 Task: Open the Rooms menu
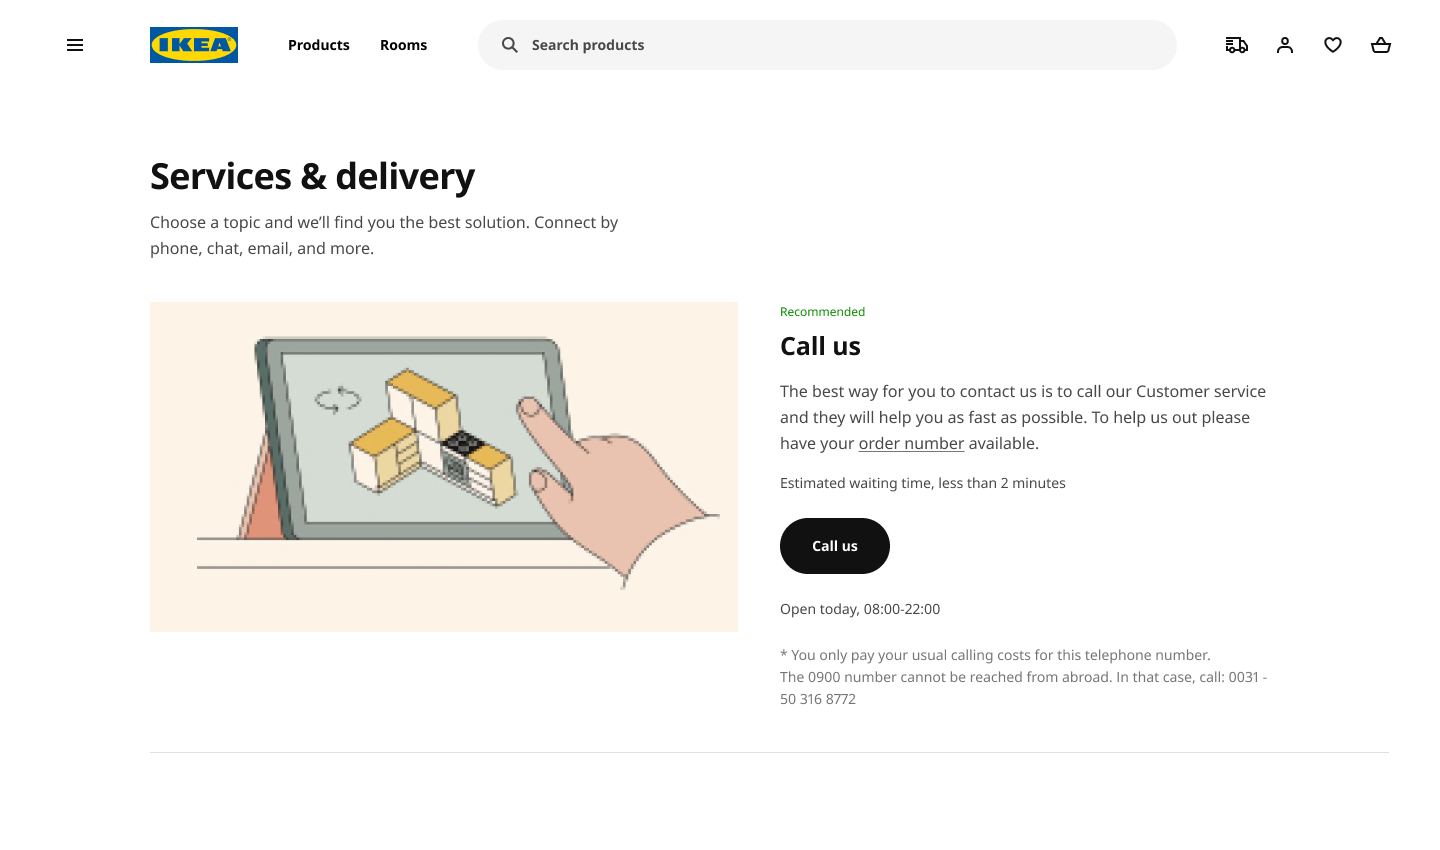(403, 45)
